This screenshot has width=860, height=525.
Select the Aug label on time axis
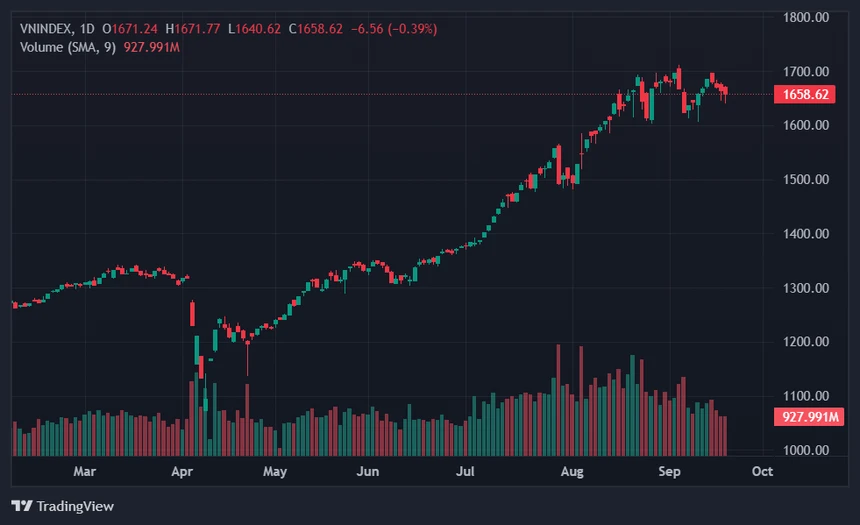(x=572, y=471)
